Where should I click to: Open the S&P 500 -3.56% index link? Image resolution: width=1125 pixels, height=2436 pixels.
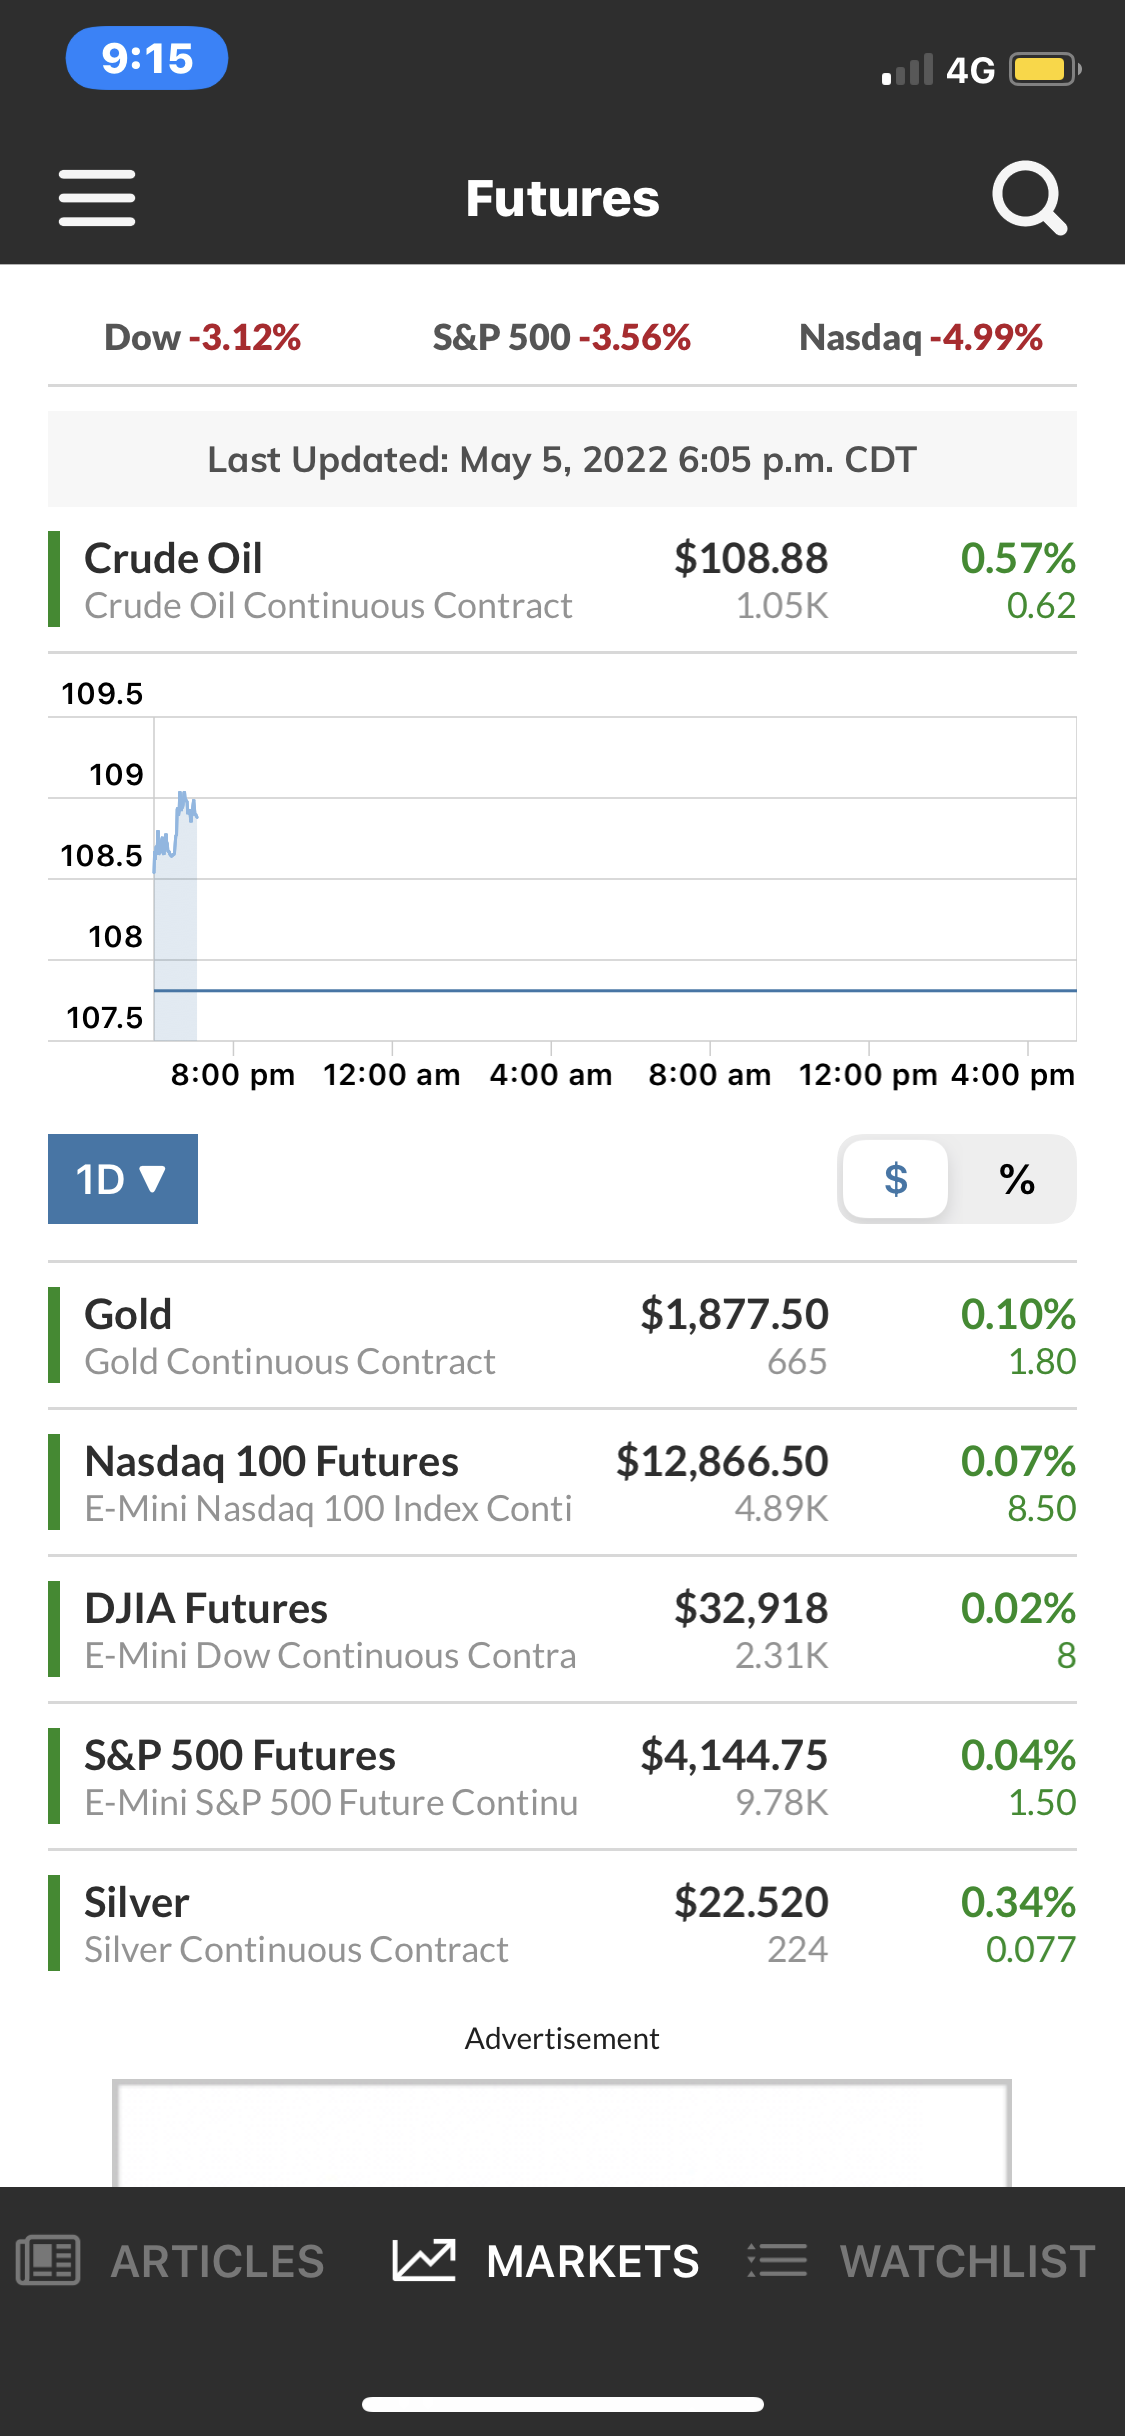click(562, 338)
